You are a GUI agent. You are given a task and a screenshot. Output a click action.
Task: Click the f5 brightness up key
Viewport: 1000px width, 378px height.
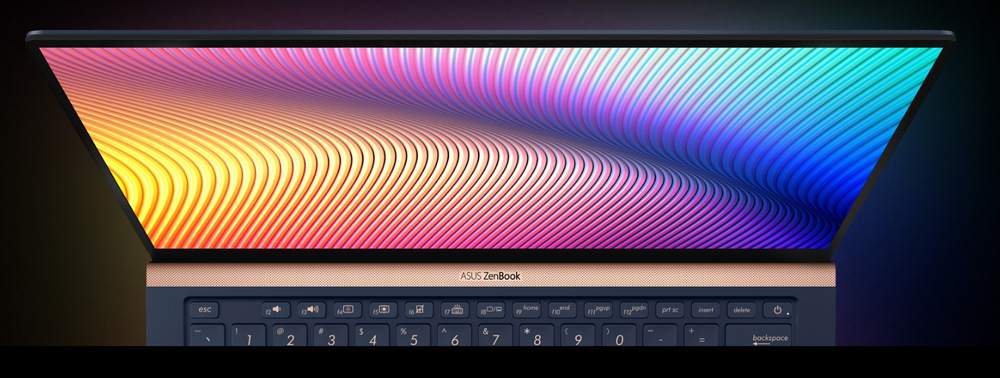[383, 310]
